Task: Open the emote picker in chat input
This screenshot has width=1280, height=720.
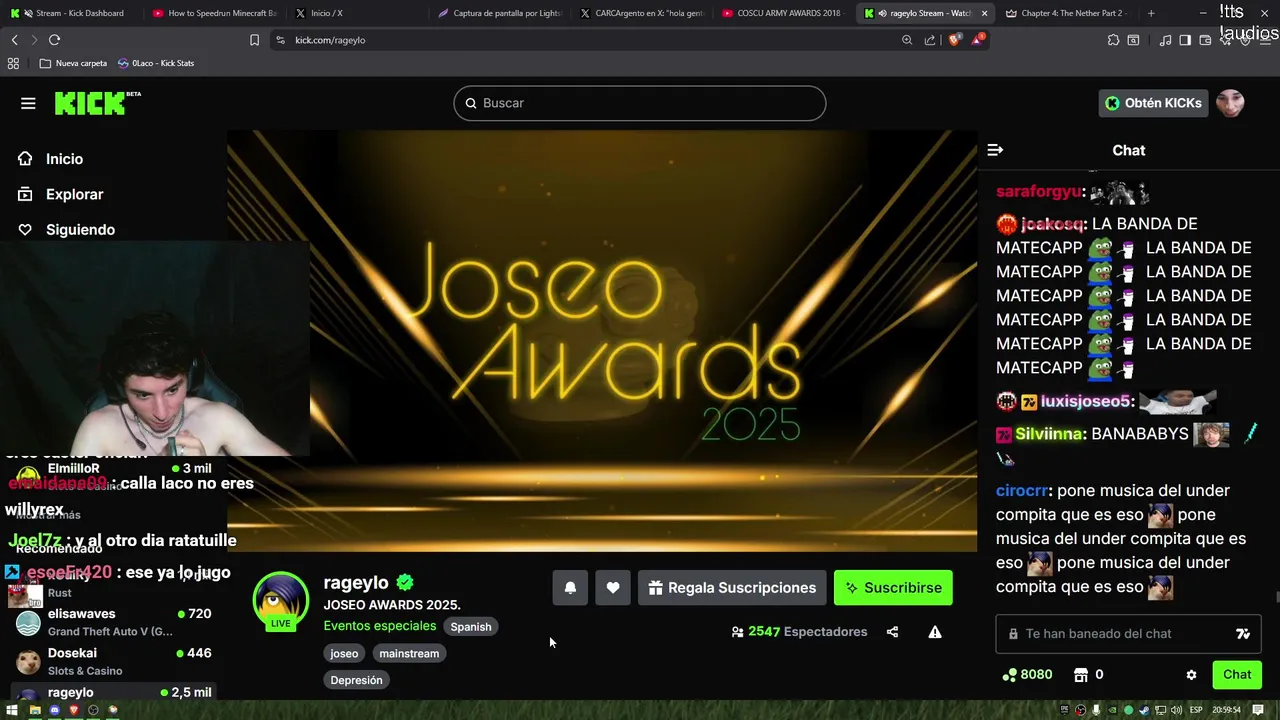Action: (1243, 634)
